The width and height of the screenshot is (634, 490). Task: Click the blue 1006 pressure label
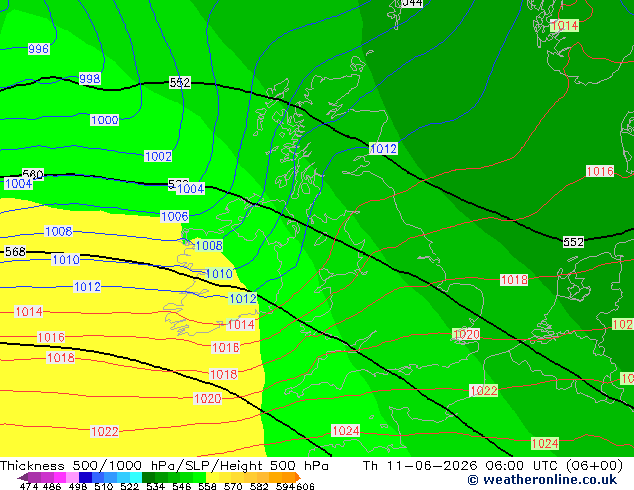175,216
